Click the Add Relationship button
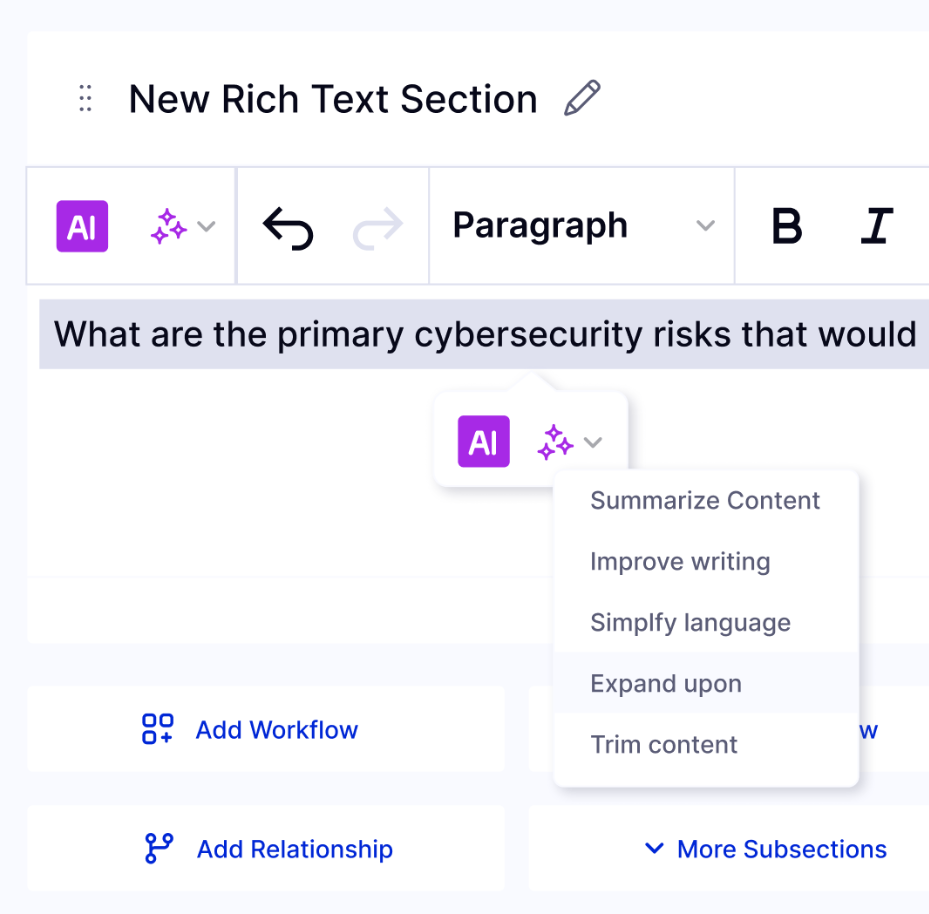The height and width of the screenshot is (914, 929). point(268,848)
